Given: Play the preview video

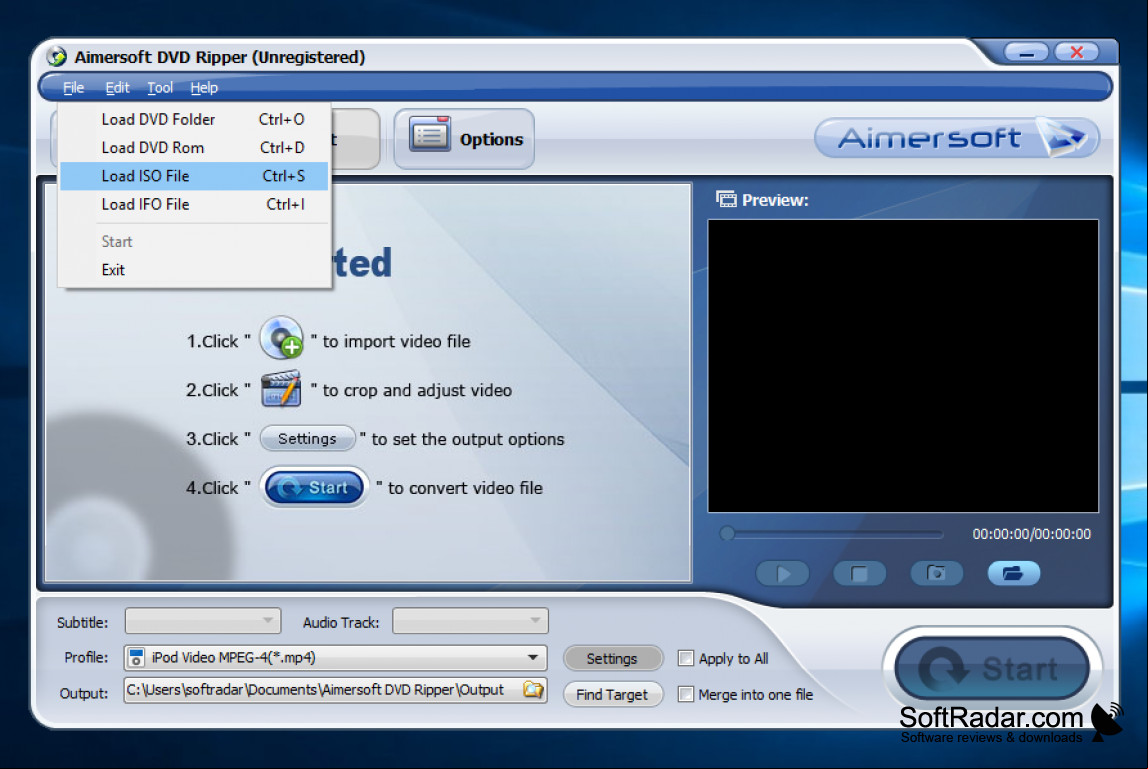Looking at the screenshot, I should (x=783, y=573).
